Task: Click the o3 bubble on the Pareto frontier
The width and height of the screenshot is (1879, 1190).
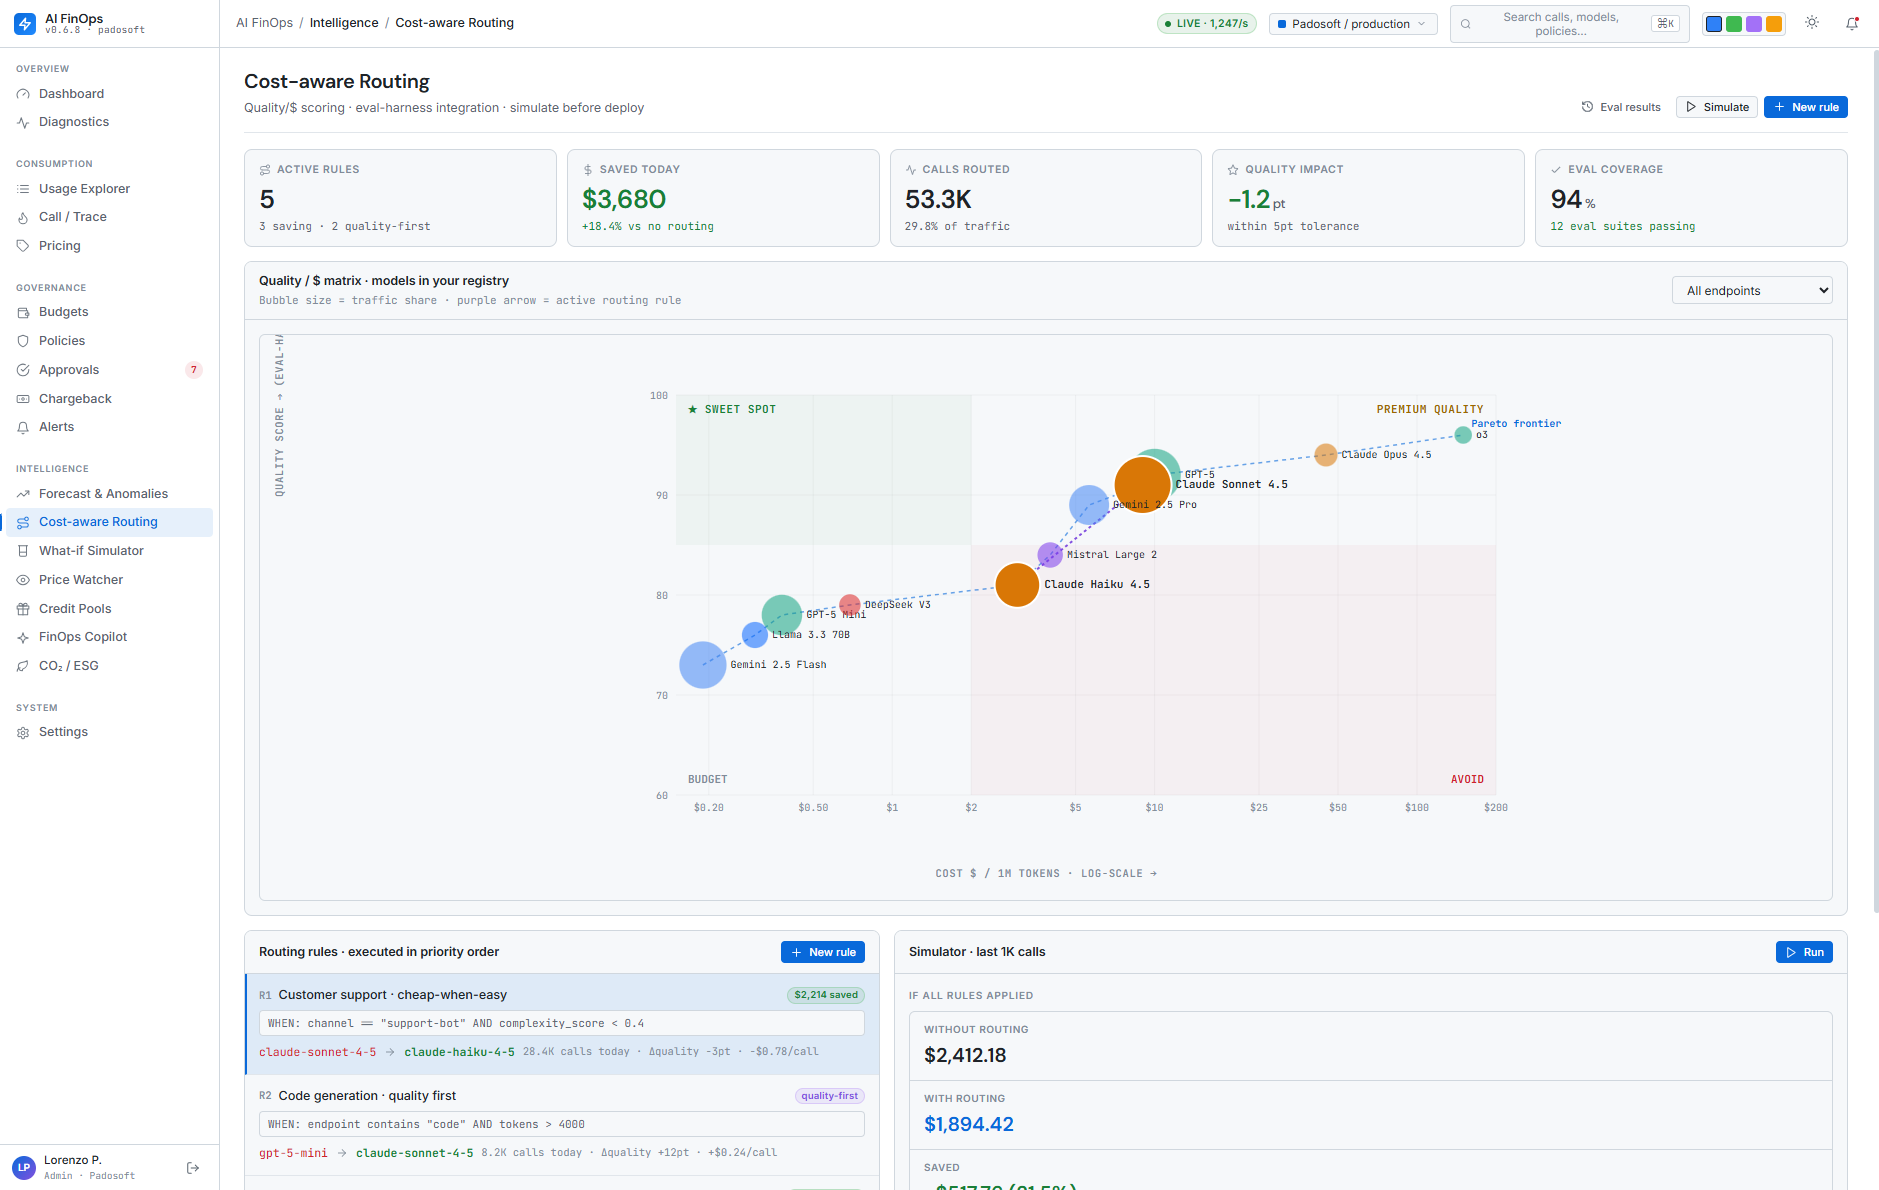Action: coord(1463,435)
